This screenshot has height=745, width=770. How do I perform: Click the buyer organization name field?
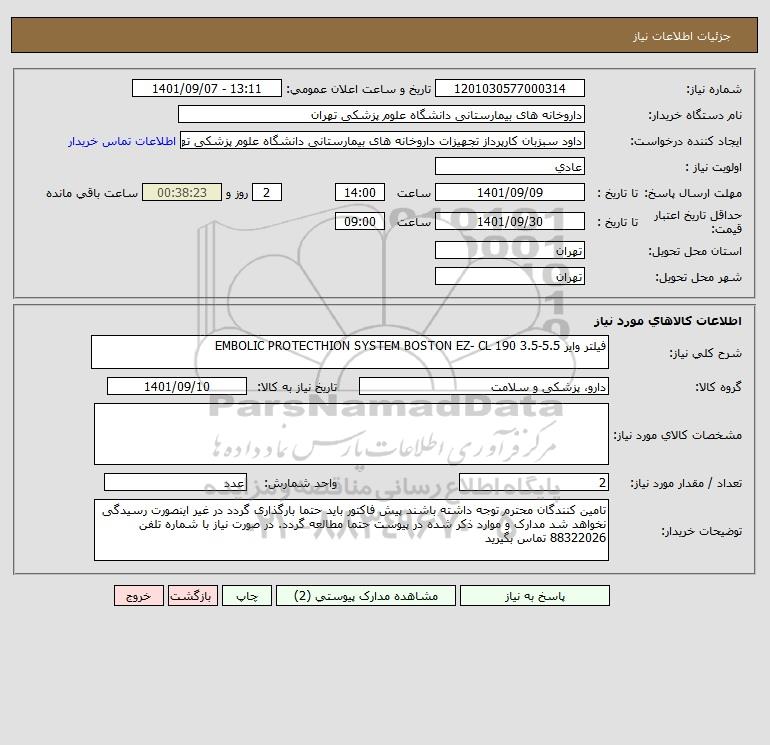(x=381, y=114)
